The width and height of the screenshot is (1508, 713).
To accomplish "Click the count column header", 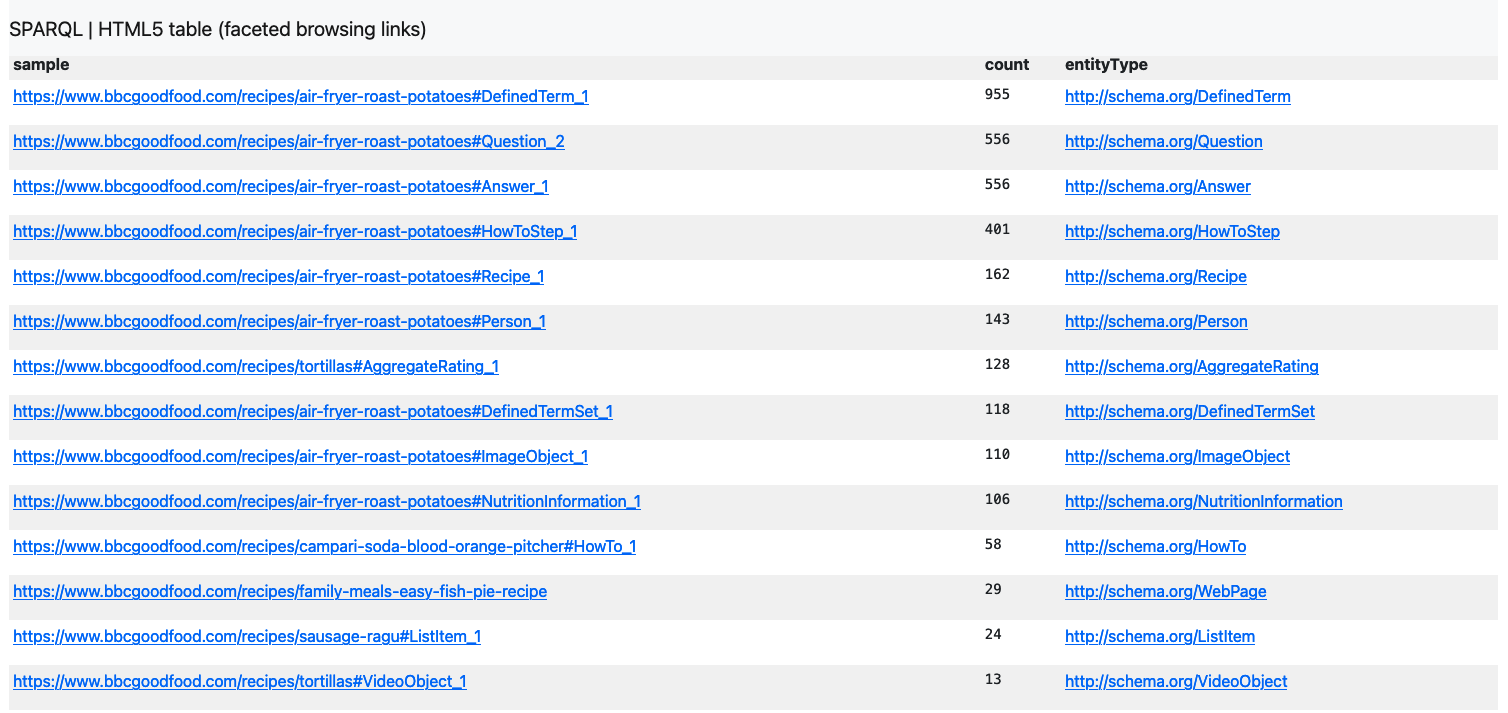I will coord(1006,65).
